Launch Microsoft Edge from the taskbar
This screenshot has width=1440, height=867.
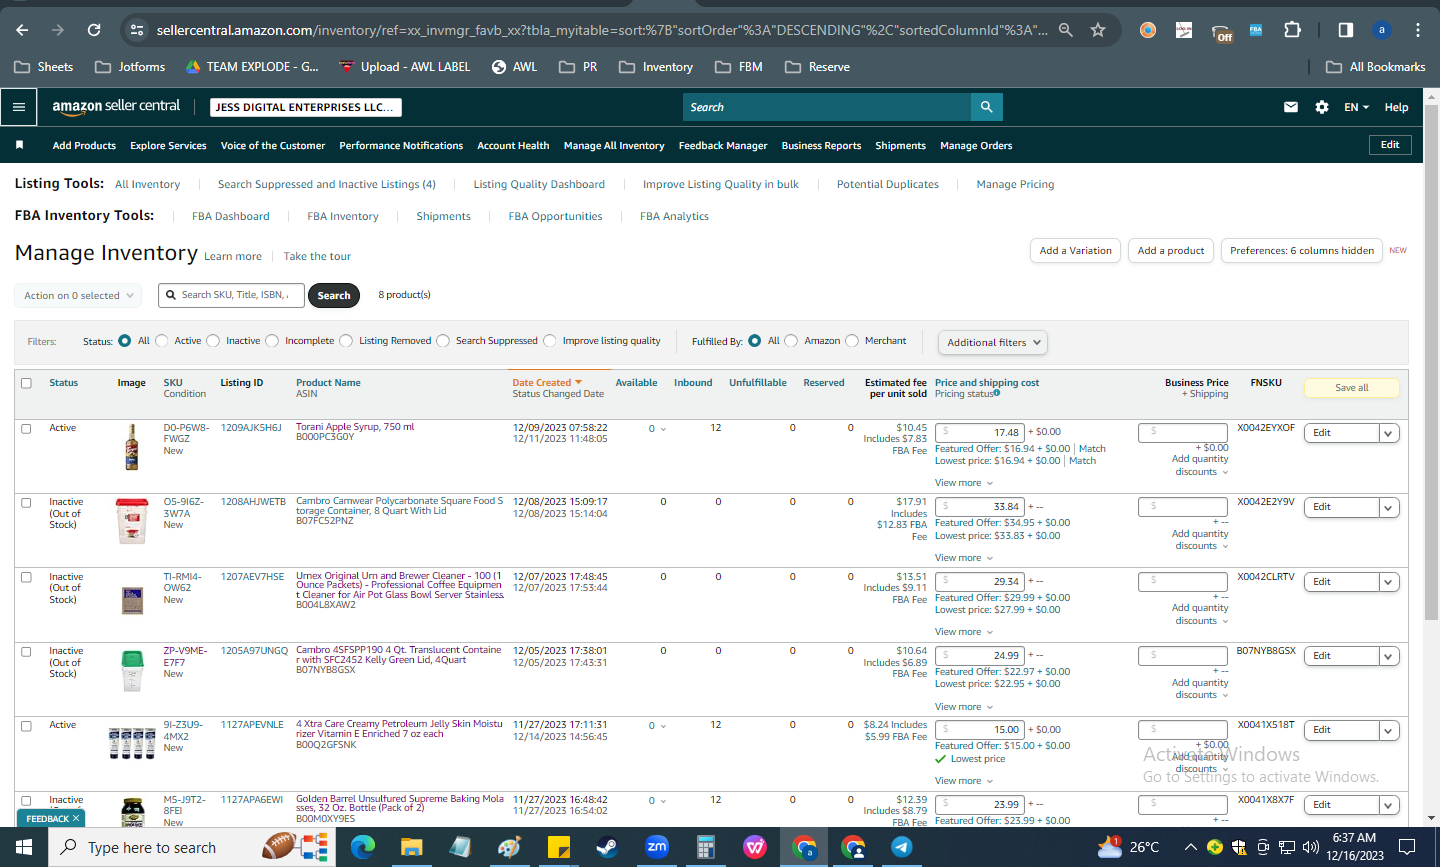point(362,847)
